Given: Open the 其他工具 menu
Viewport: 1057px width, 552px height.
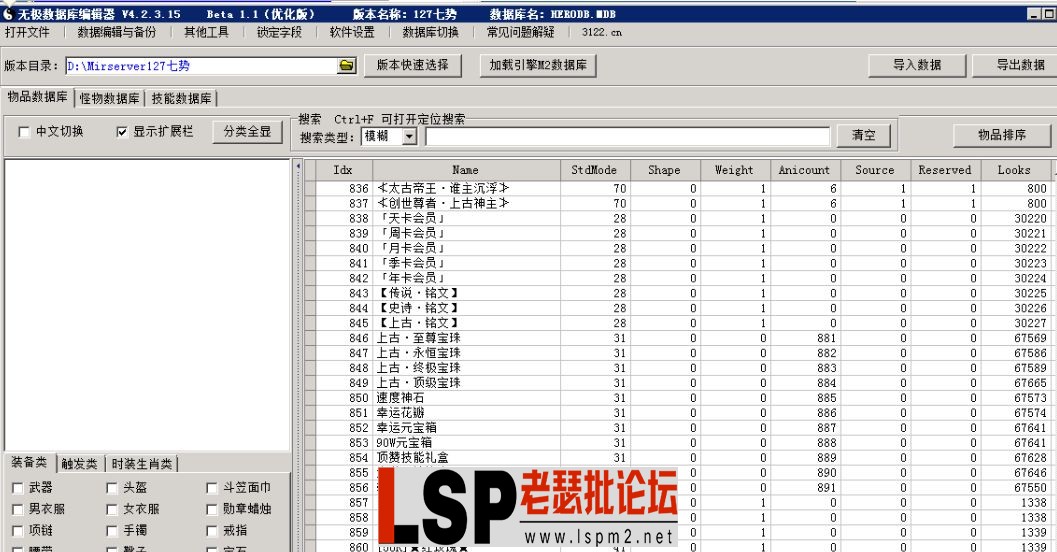Looking at the screenshot, I should coord(206,32).
